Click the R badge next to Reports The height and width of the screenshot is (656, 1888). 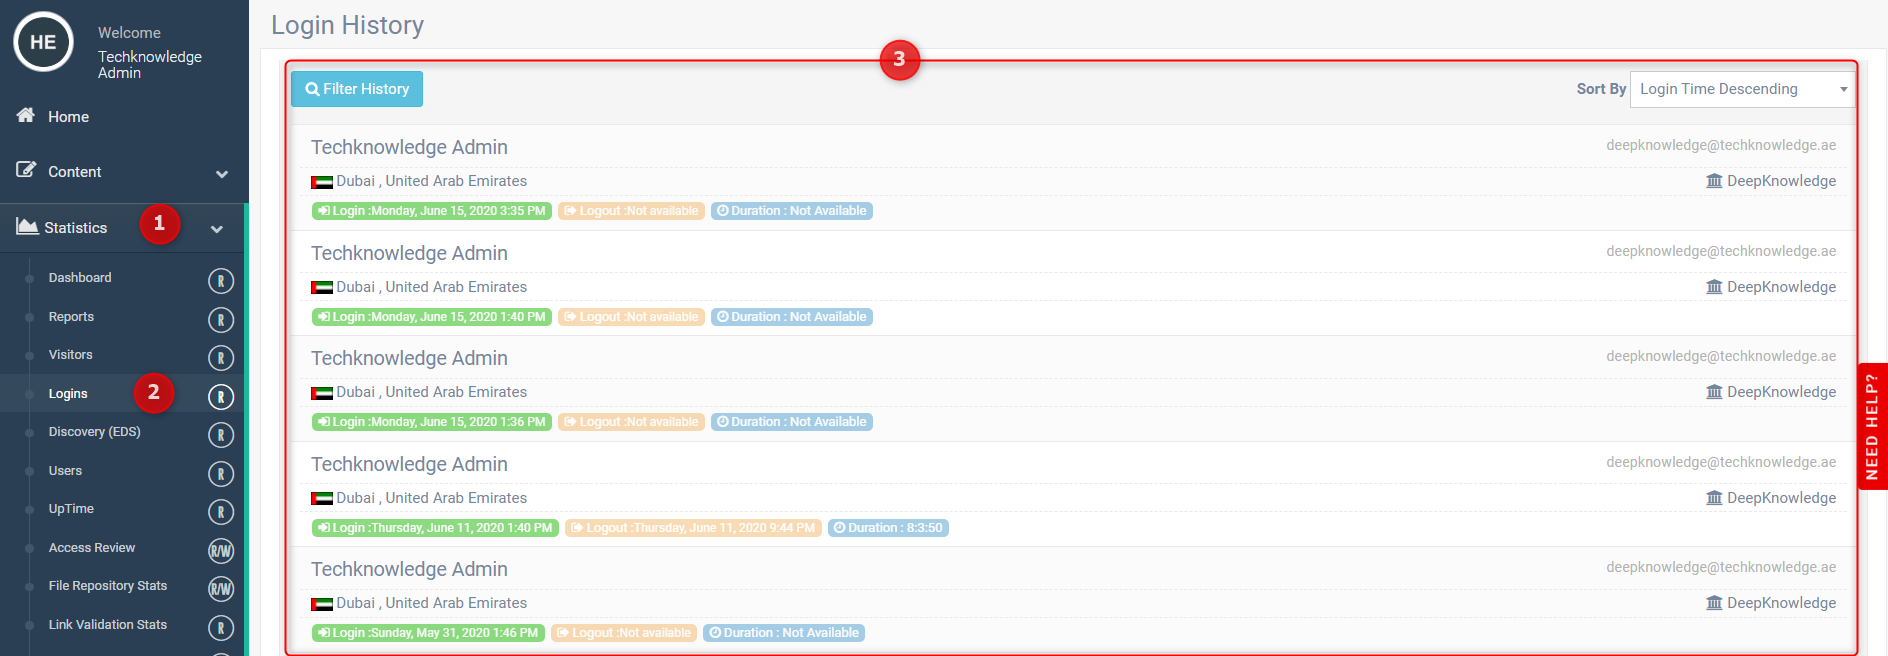click(x=221, y=320)
